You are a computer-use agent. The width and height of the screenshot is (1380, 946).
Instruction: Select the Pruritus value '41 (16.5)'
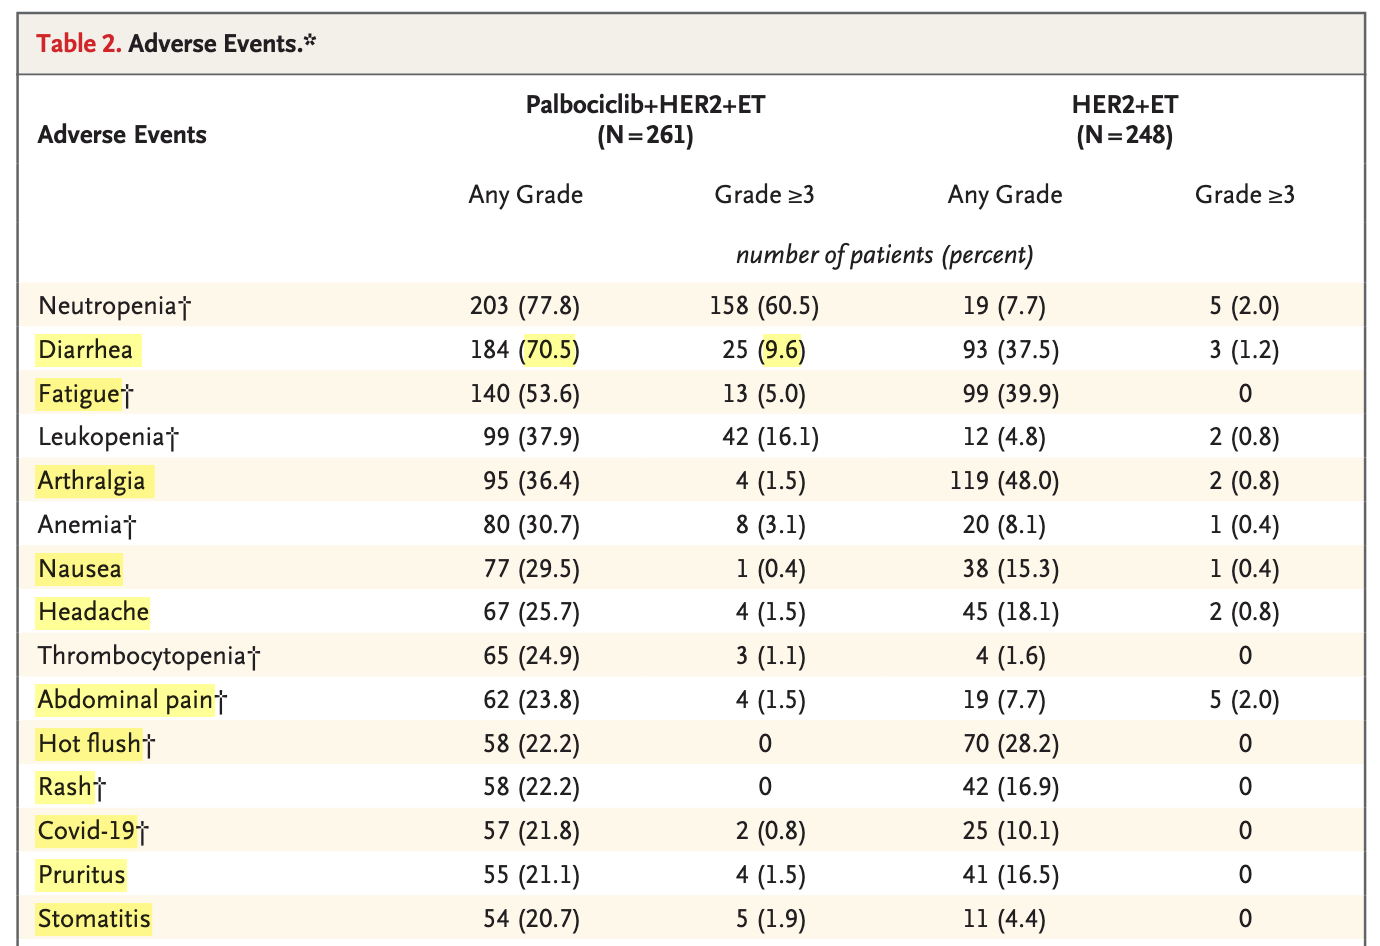click(1010, 875)
